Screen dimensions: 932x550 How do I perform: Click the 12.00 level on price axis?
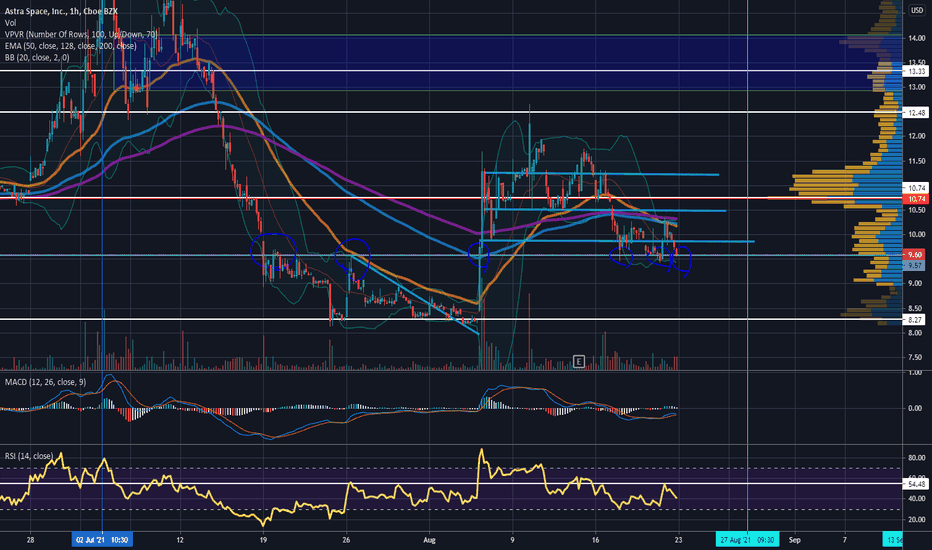tap(916, 136)
